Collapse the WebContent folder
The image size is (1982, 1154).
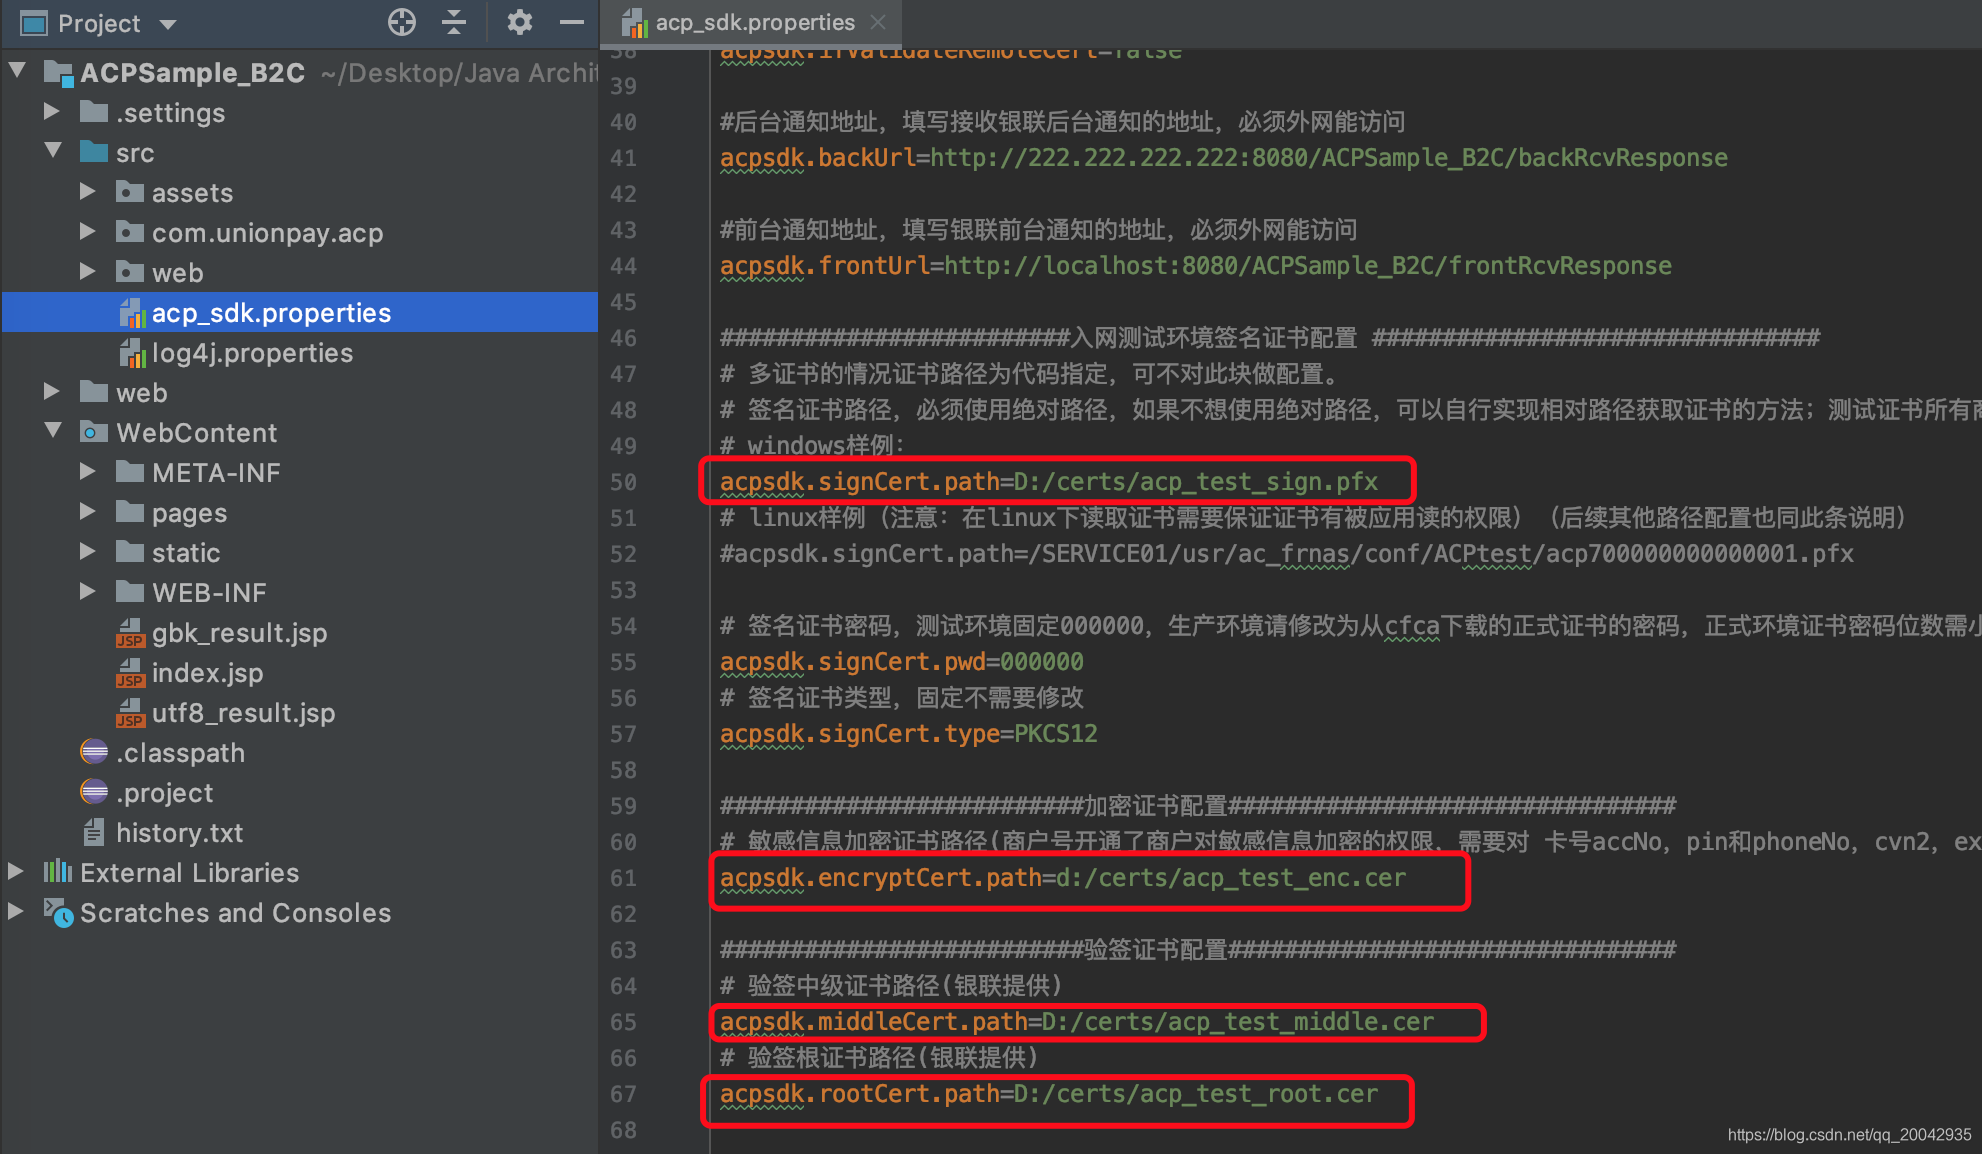(54, 432)
